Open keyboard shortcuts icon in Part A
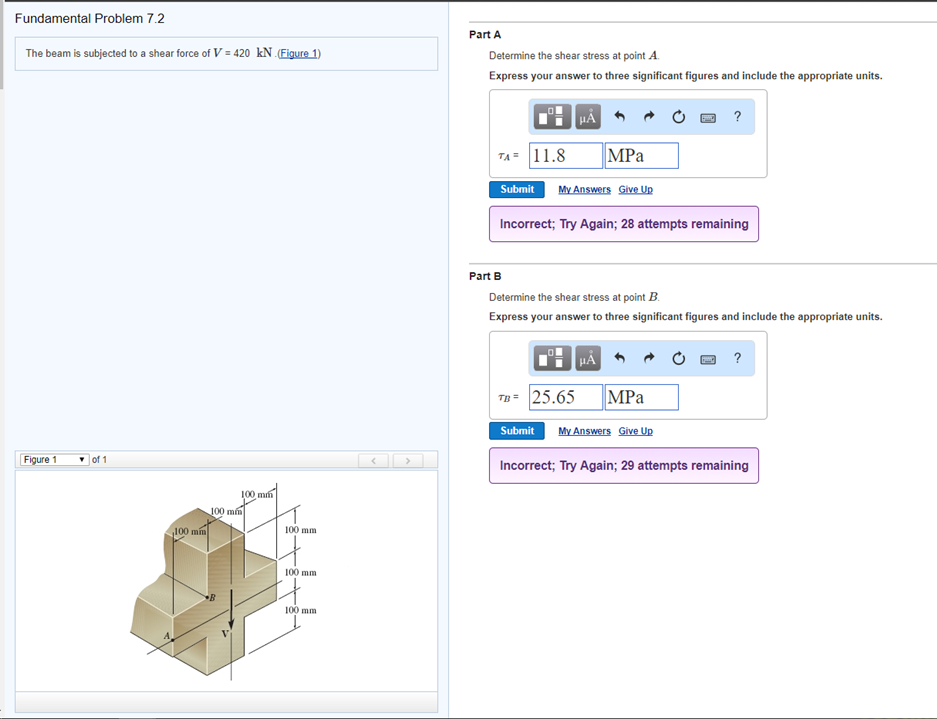The height and width of the screenshot is (719, 937). tap(708, 118)
